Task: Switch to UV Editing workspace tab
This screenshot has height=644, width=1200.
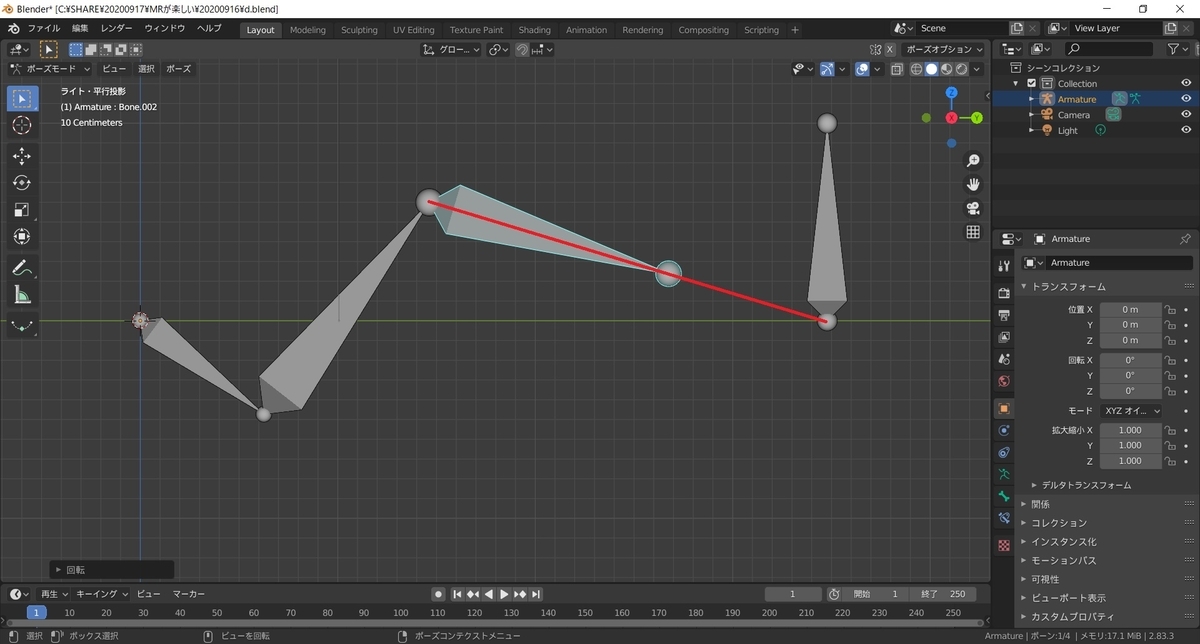Action: click(x=414, y=30)
